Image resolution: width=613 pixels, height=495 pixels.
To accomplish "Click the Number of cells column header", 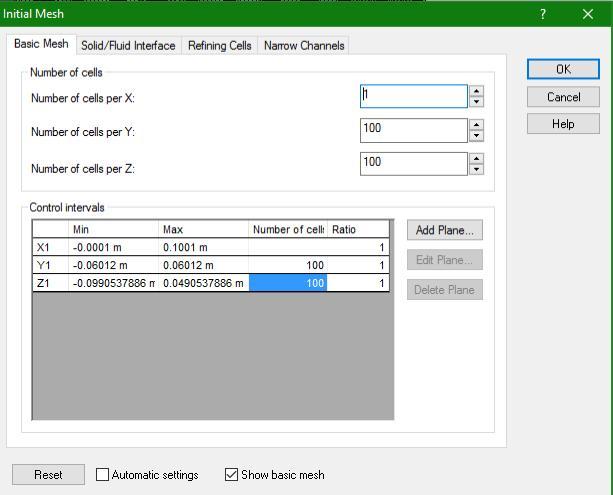I will pos(288,229).
